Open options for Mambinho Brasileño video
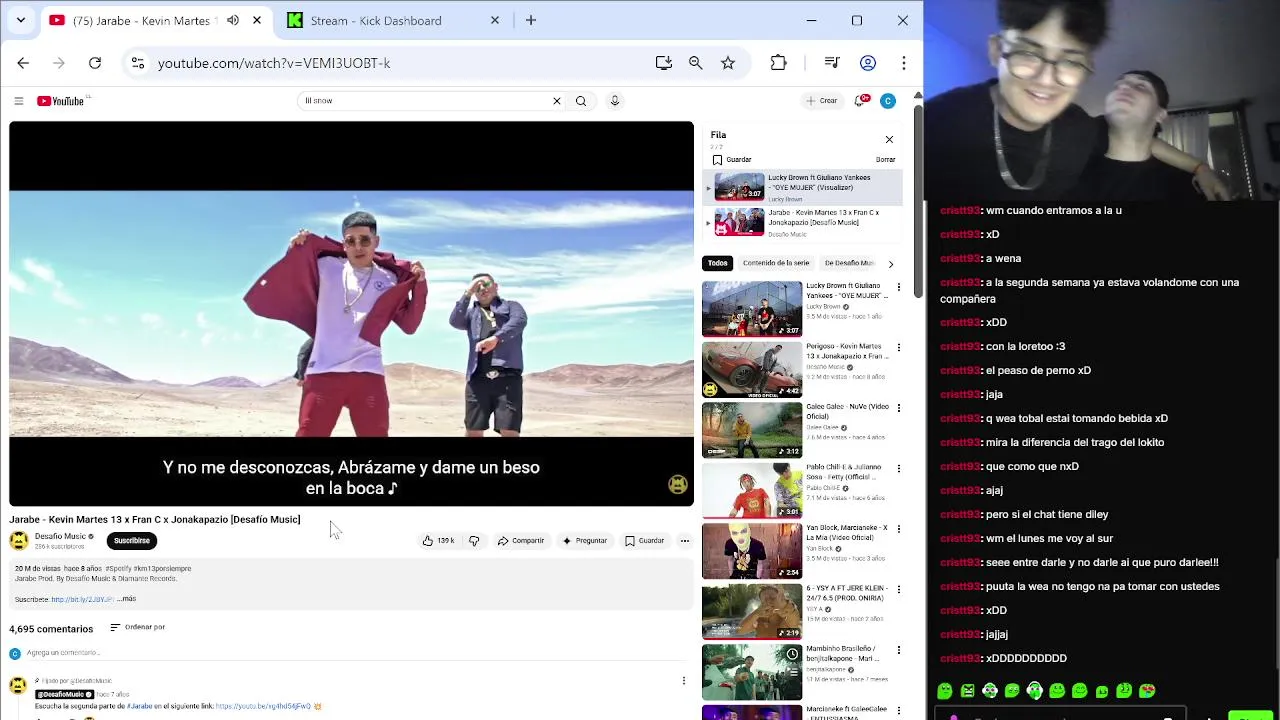Image resolution: width=1280 pixels, height=720 pixels. point(898,650)
